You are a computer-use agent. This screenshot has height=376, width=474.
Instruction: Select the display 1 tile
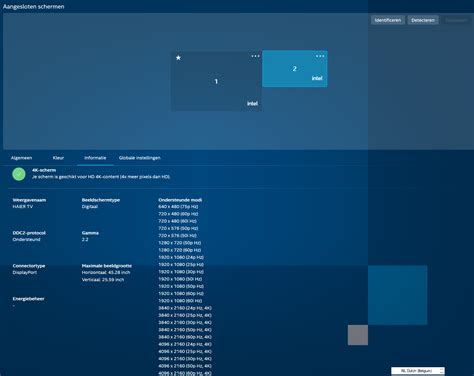pos(216,81)
